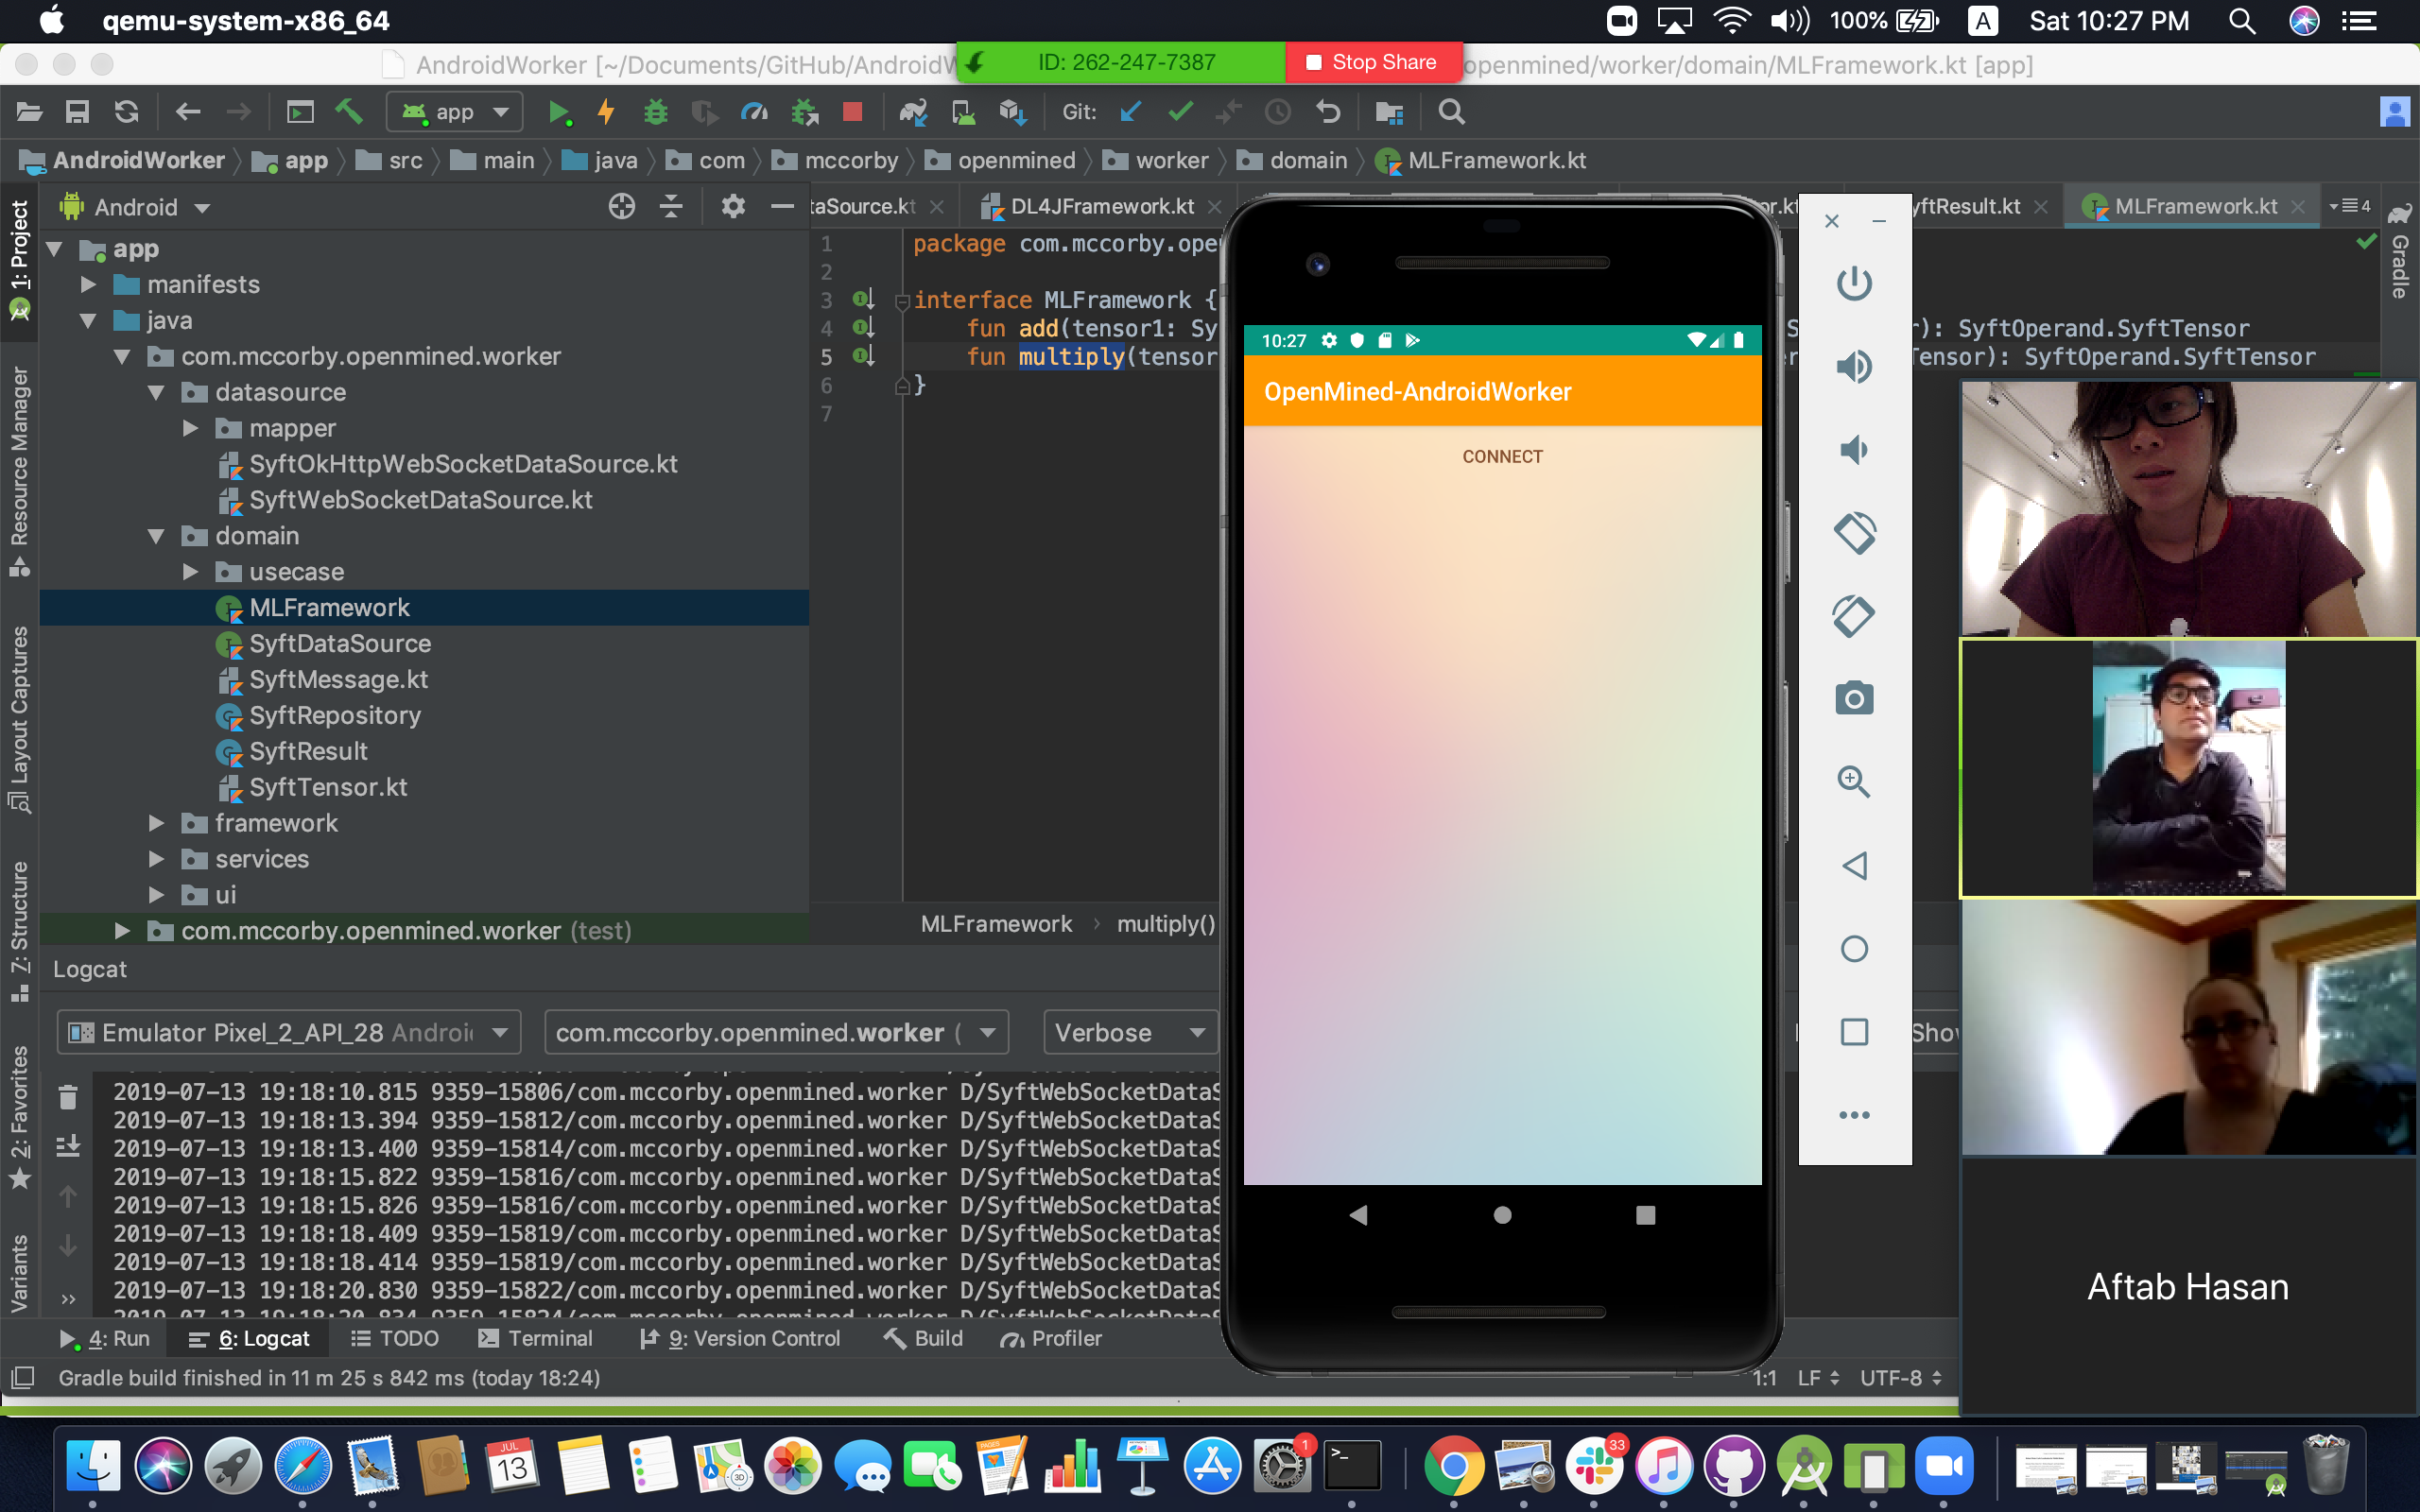Open the app run configuration dropdown
This screenshot has height=1512, width=2420.
455,112
